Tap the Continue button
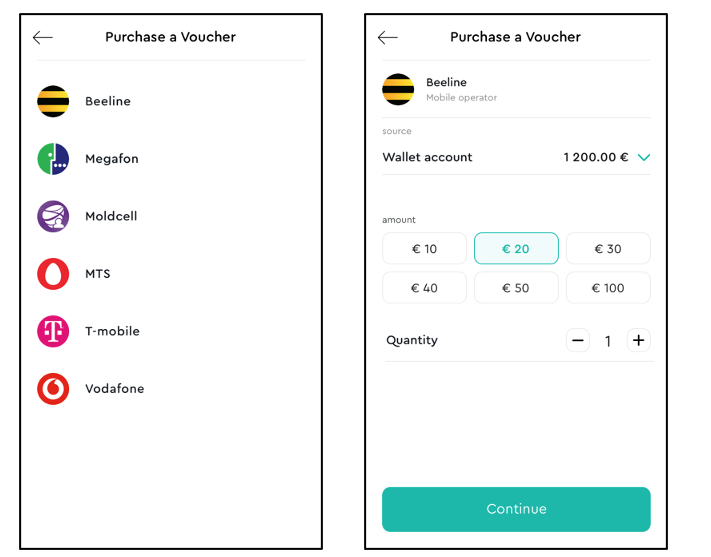The height and width of the screenshot is (557, 711). coord(516,509)
